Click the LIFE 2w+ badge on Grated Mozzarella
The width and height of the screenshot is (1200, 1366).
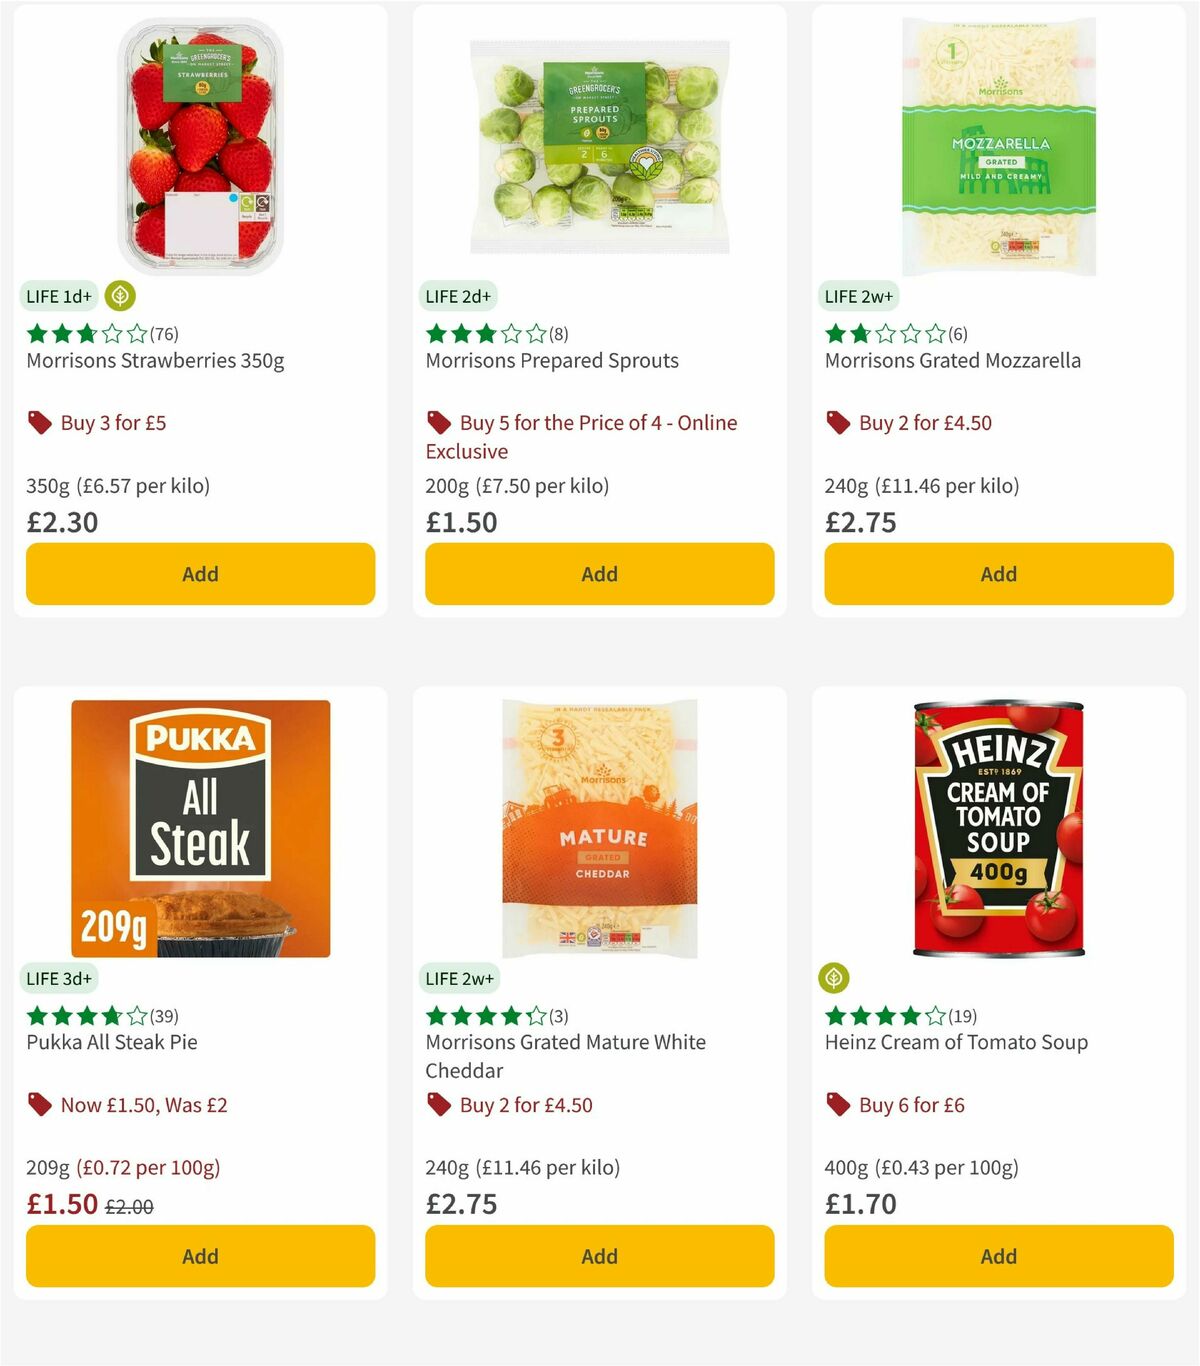click(858, 296)
